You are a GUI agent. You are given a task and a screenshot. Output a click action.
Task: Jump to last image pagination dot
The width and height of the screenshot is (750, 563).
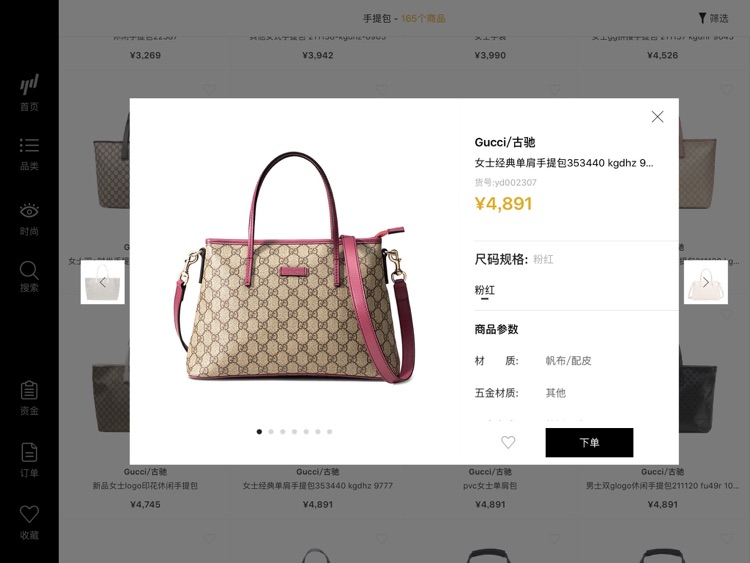pyautogui.click(x=330, y=431)
